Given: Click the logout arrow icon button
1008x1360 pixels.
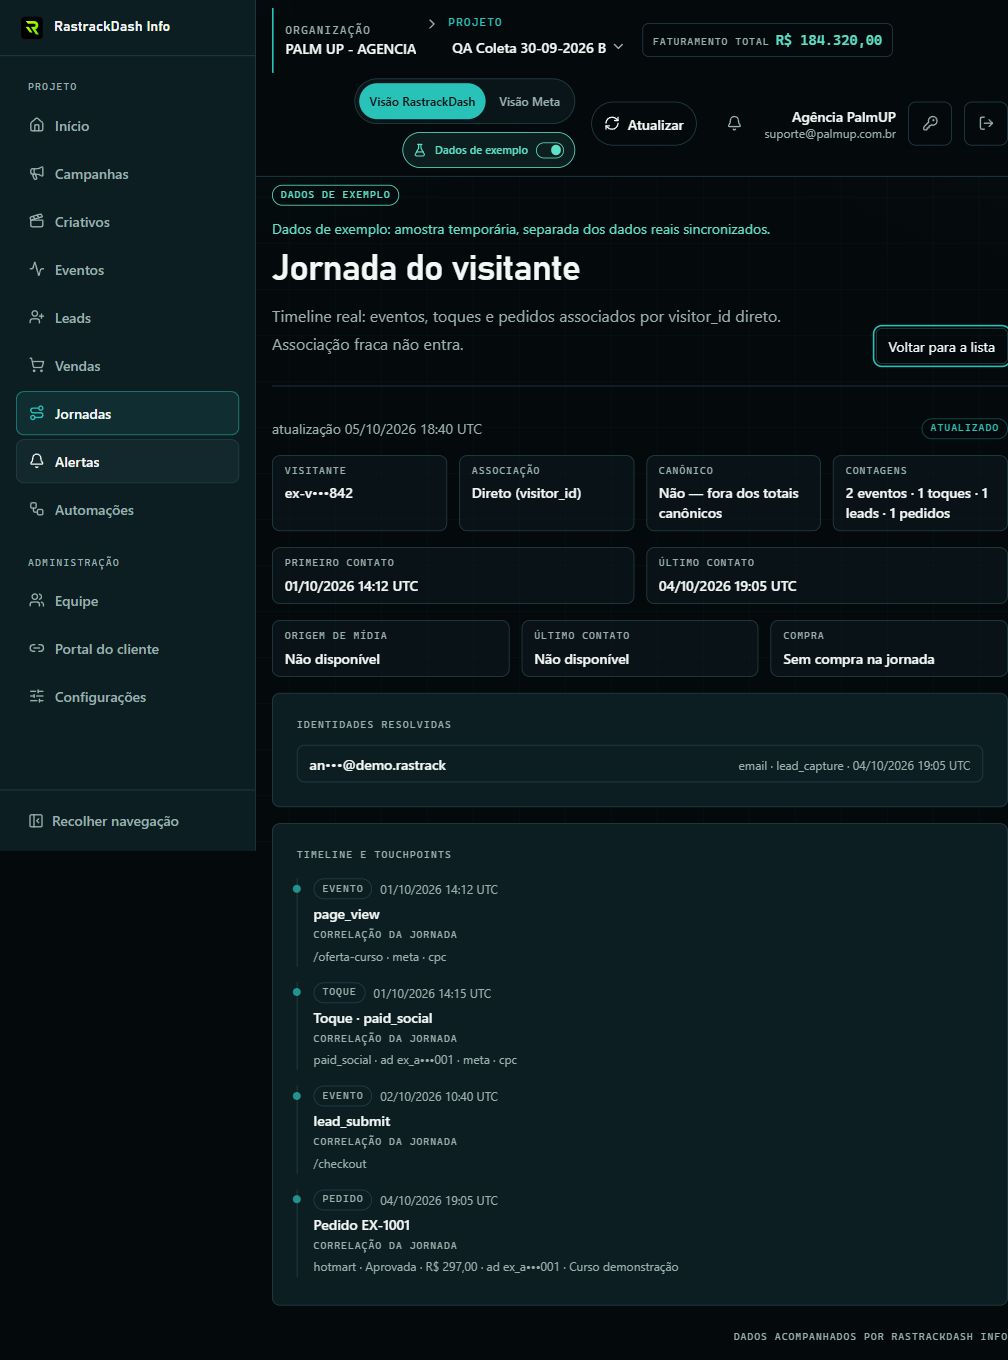Looking at the screenshot, I should [986, 124].
